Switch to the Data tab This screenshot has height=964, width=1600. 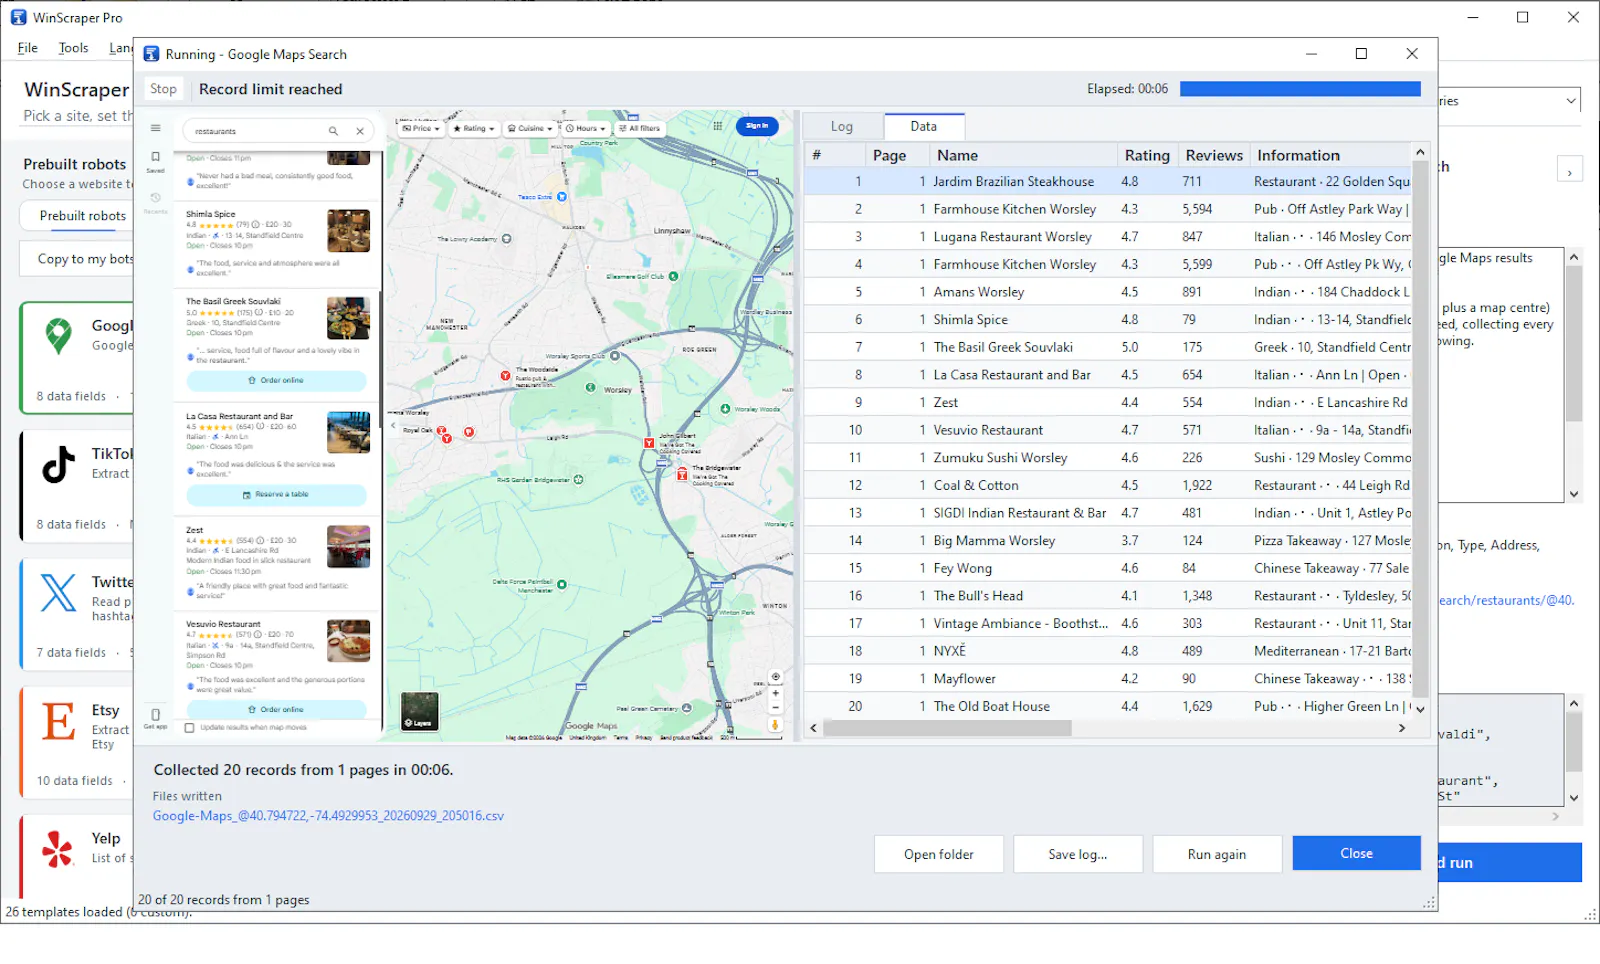924,126
